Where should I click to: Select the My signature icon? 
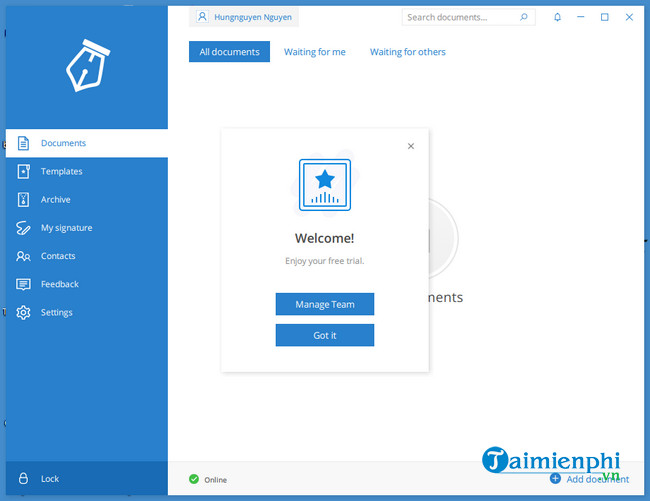(x=23, y=228)
